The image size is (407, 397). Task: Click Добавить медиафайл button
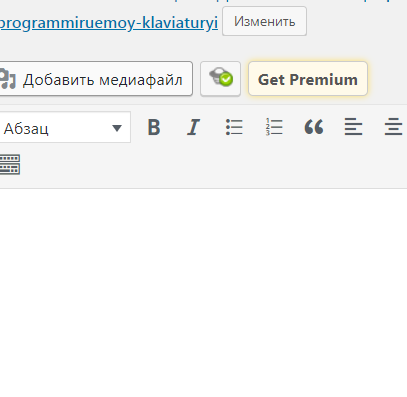point(95,79)
